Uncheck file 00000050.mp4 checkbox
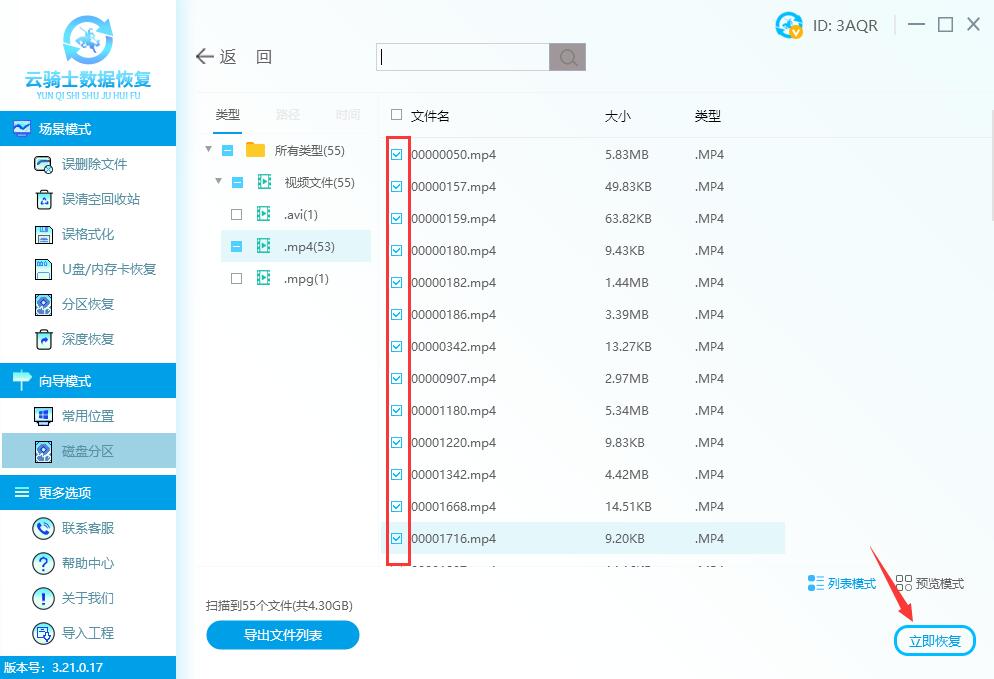The height and width of the screenshot is (679, 994). [397, 155]
